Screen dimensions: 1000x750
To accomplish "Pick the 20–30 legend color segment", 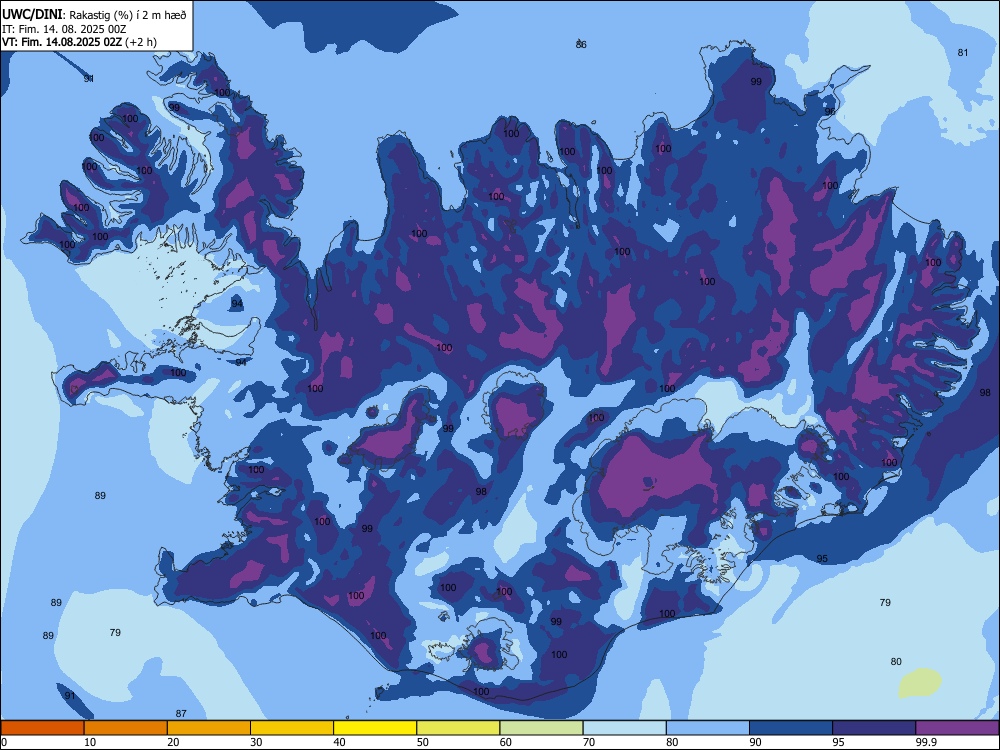I will tap(209, 728).
